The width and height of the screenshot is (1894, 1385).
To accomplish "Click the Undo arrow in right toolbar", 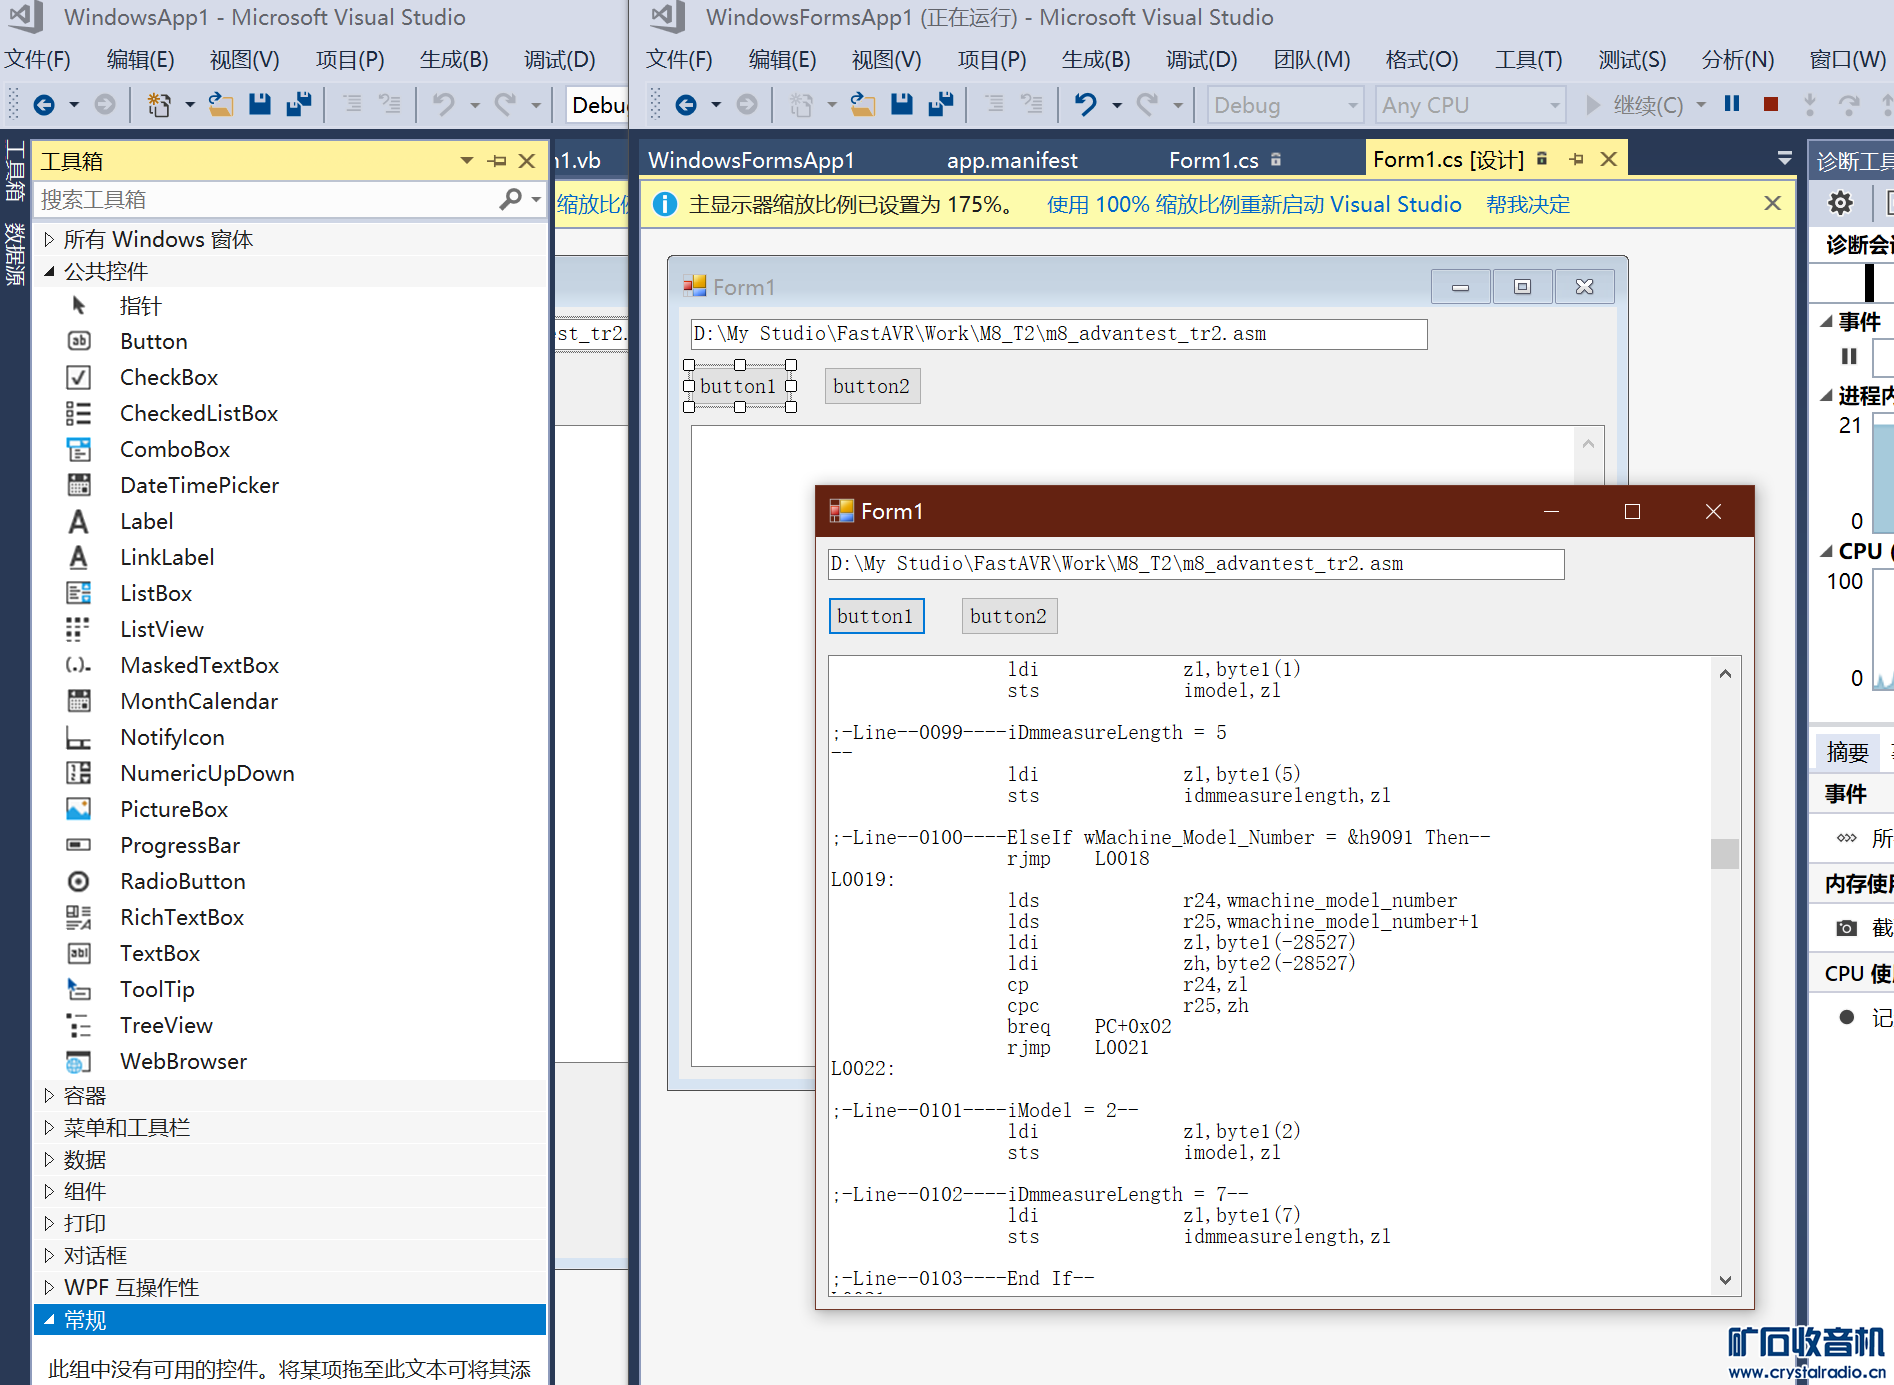I will coord(1085,104).
